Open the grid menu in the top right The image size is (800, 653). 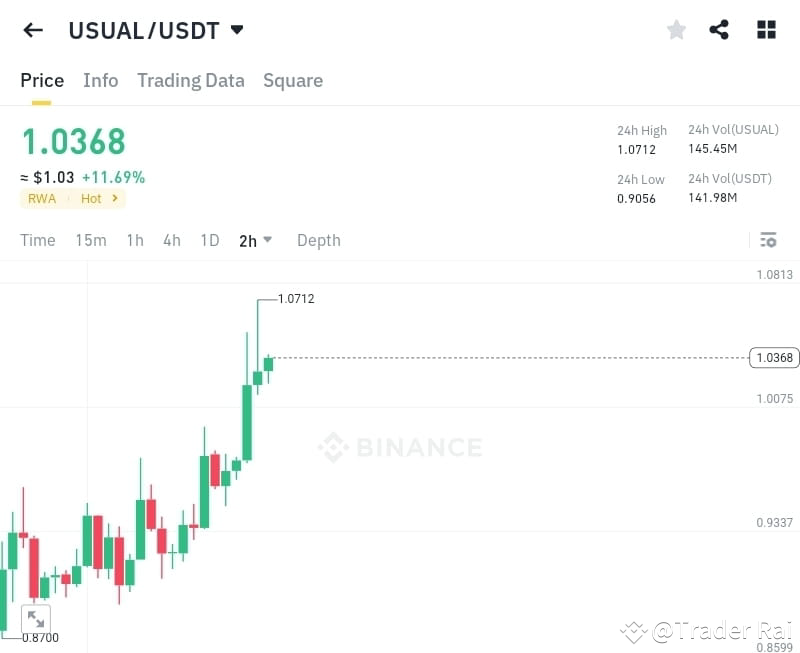pos(766,30)
